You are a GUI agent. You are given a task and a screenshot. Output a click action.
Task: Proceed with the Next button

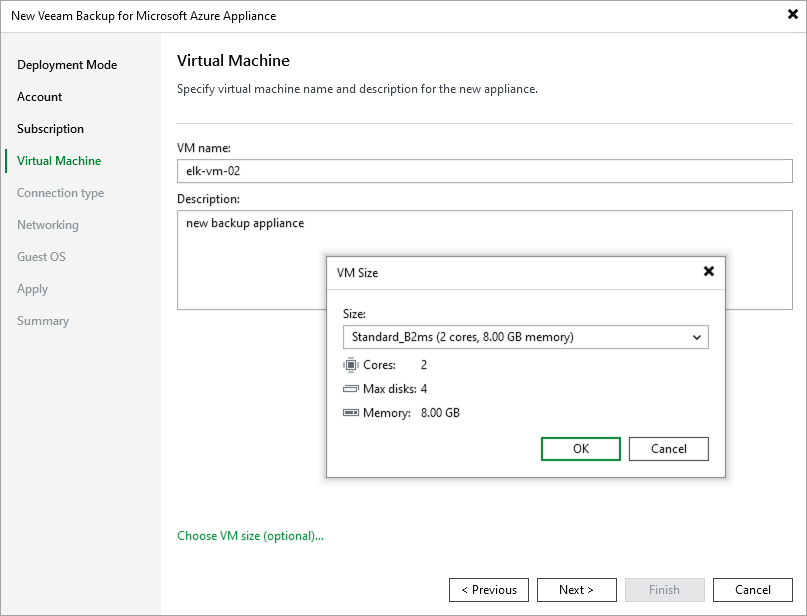click(x=576, y=590)
